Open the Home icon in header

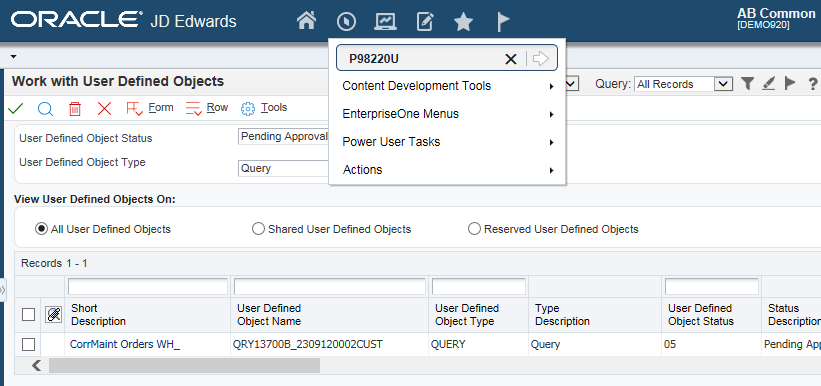[306, 21]
